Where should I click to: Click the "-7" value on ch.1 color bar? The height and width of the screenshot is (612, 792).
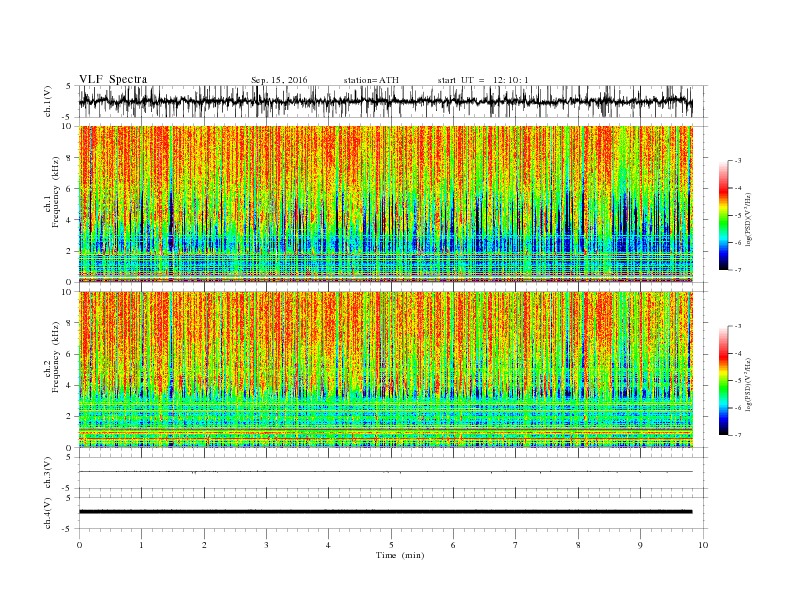click(738, 270)
